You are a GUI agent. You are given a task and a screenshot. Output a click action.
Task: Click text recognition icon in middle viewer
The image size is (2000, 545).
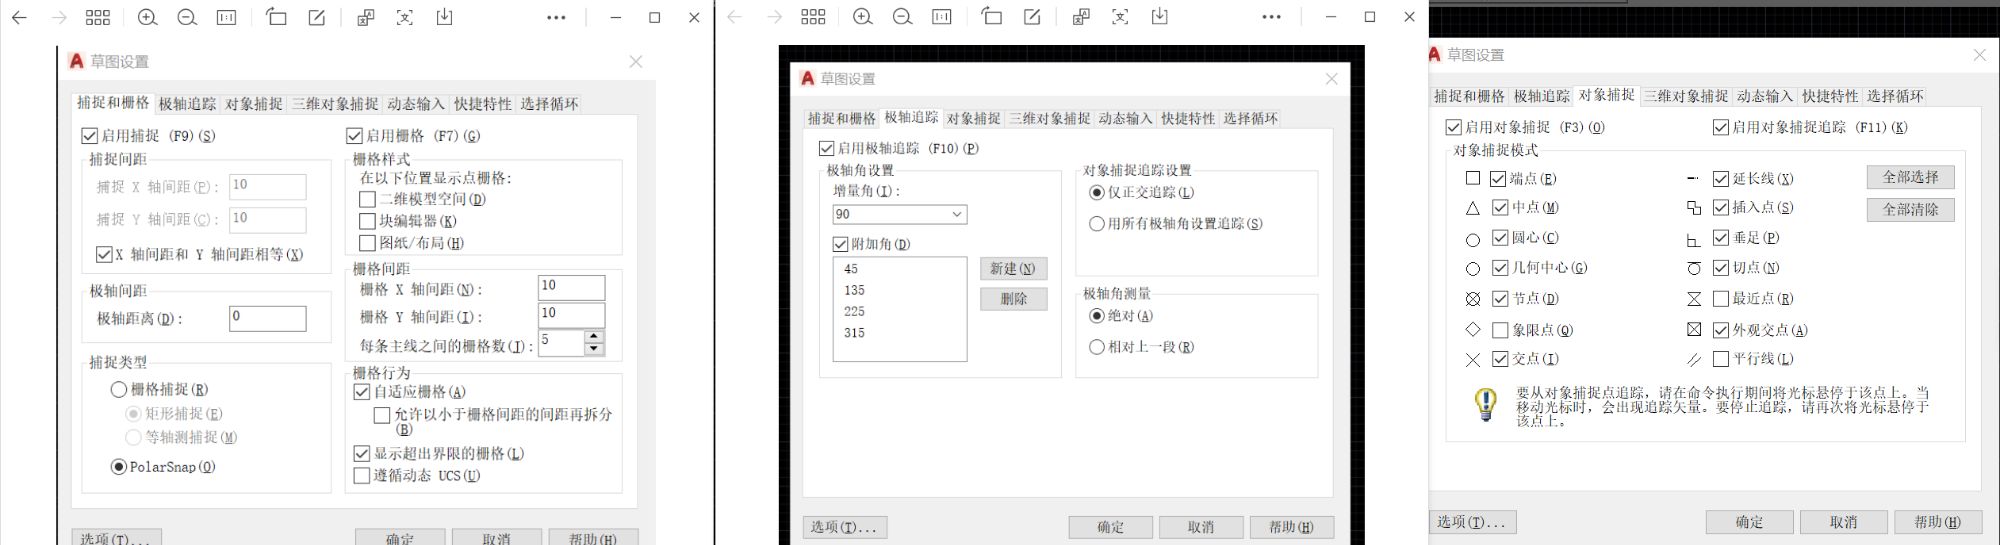(1120, 17)
